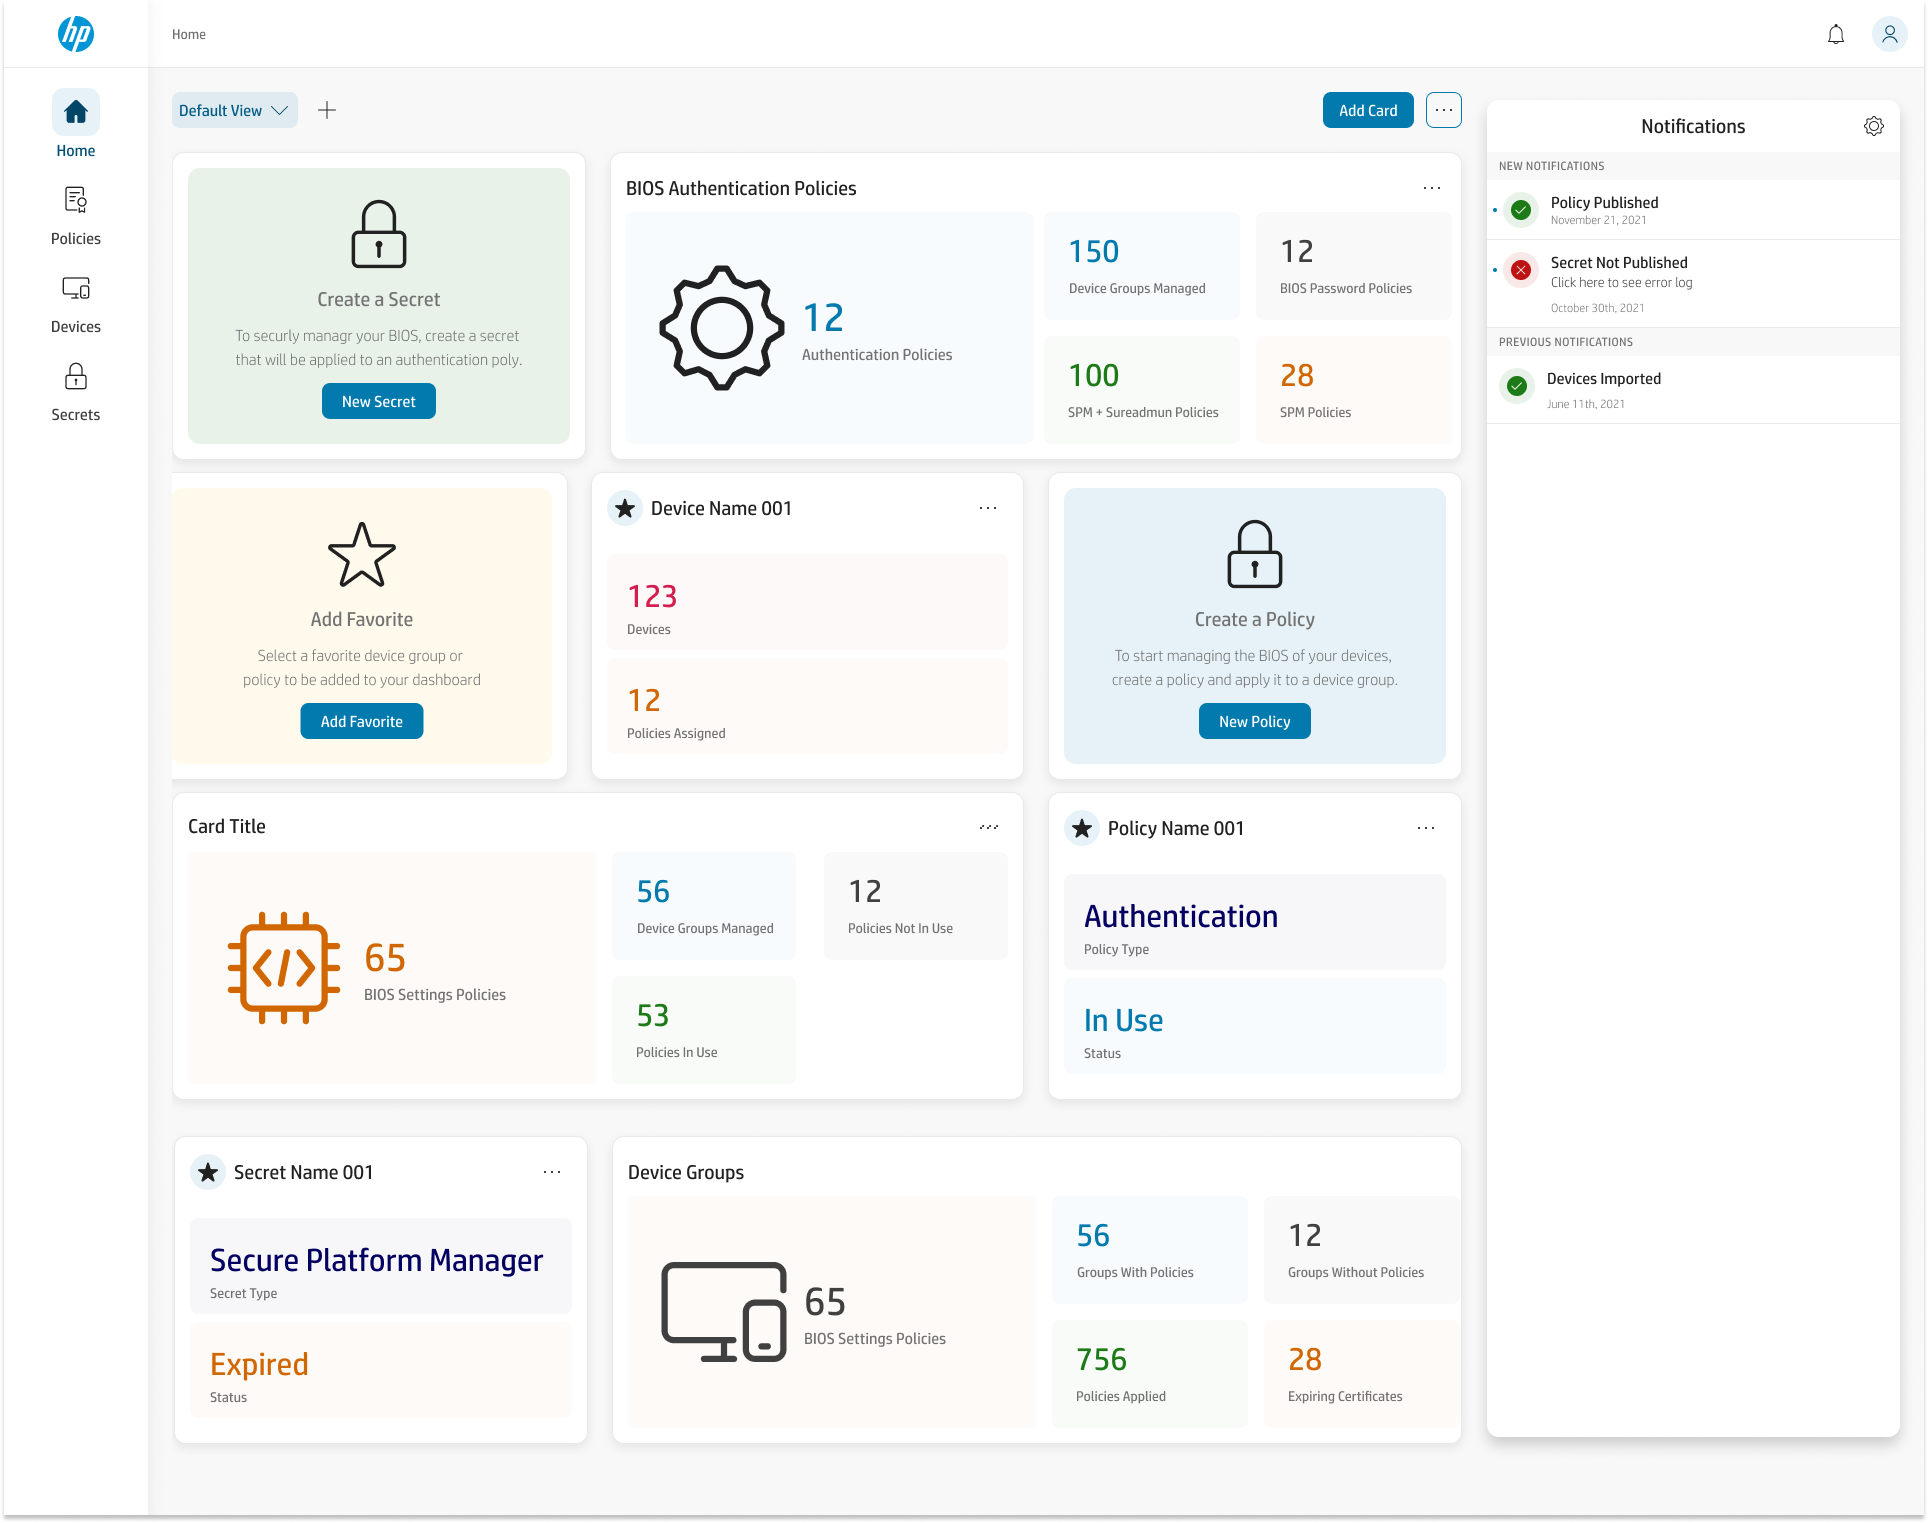Toggle the favorite star on Policy Name 001

[x=1082, y=828]
